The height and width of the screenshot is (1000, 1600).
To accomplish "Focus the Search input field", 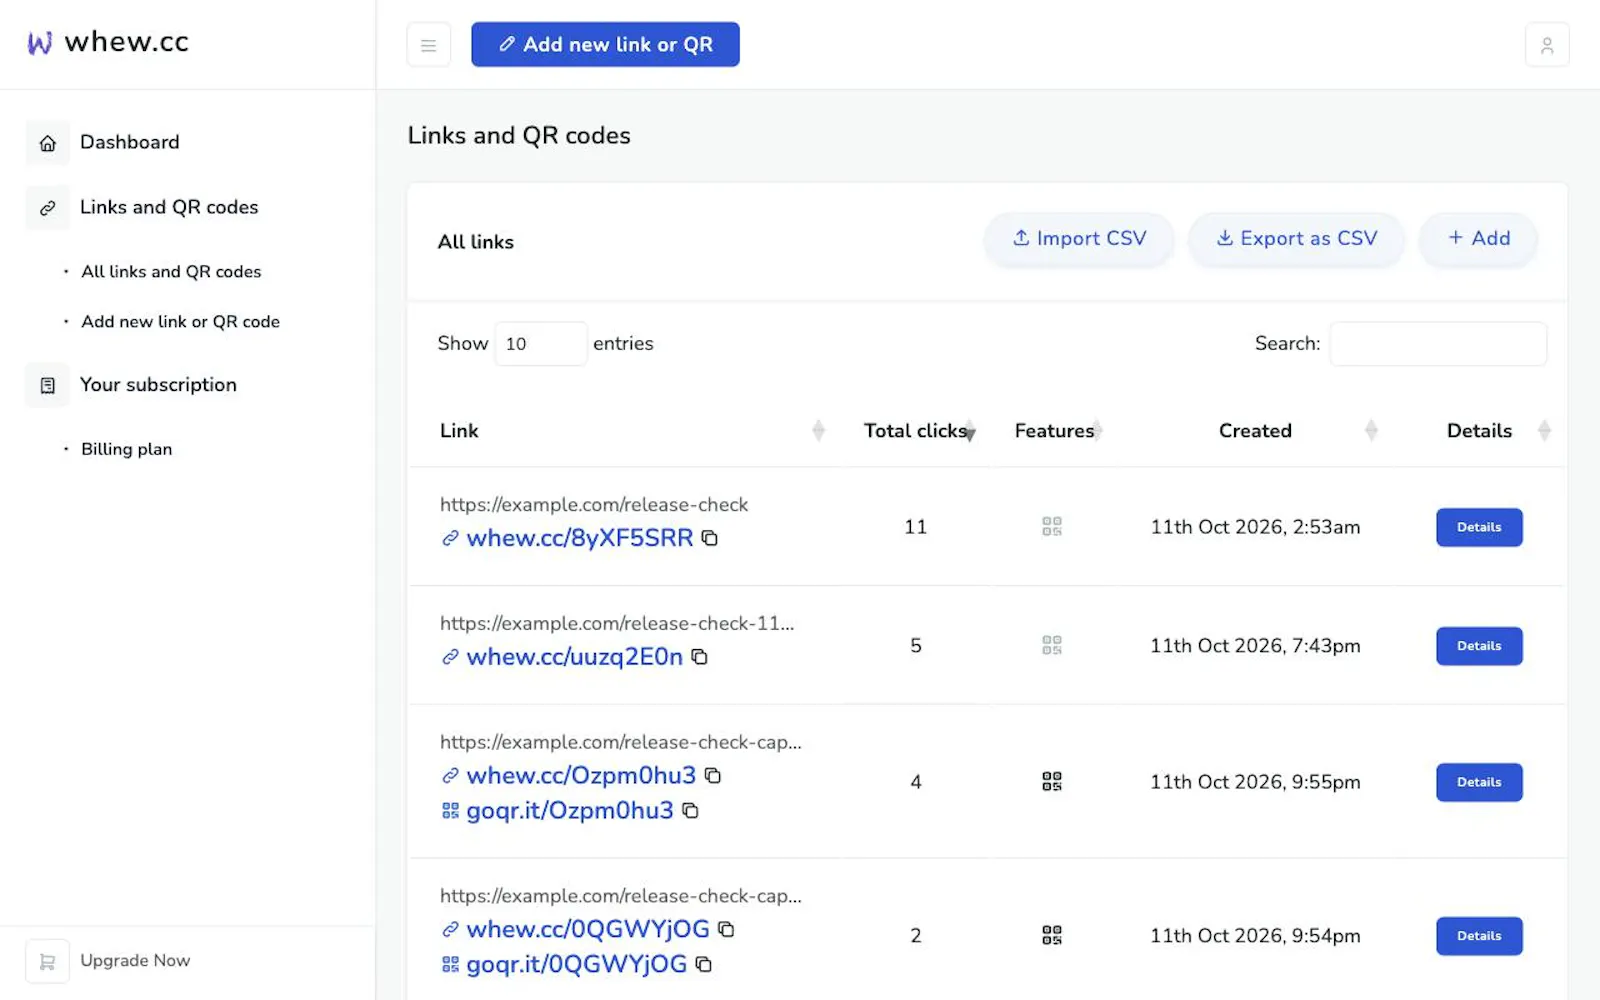I will pyautogui.click(x=1438, y=344).
